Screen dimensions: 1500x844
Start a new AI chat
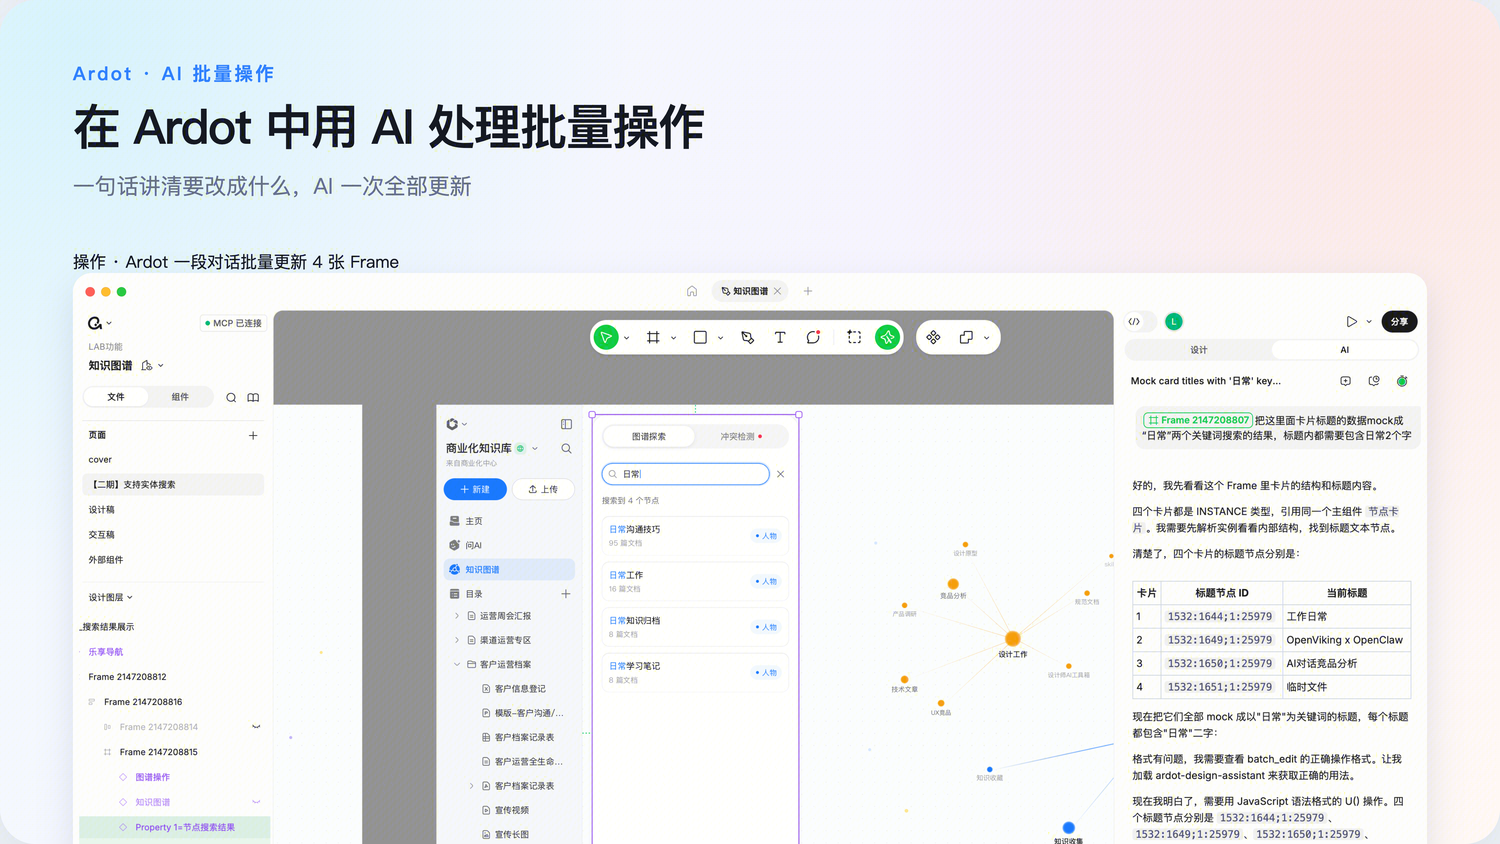pos(1345,381)
